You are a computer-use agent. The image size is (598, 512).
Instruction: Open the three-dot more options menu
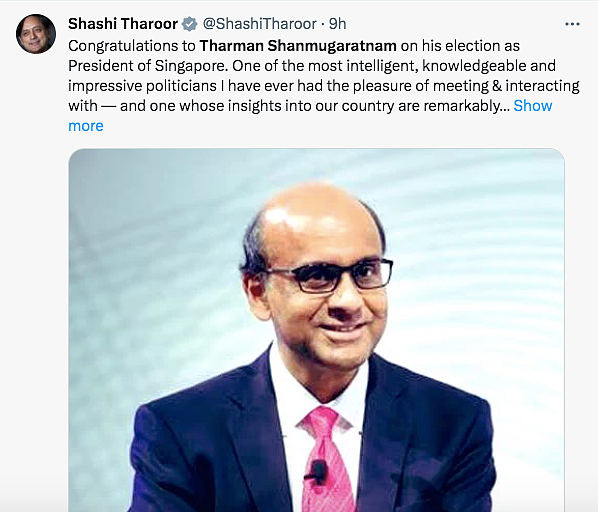tap(572, 24)
